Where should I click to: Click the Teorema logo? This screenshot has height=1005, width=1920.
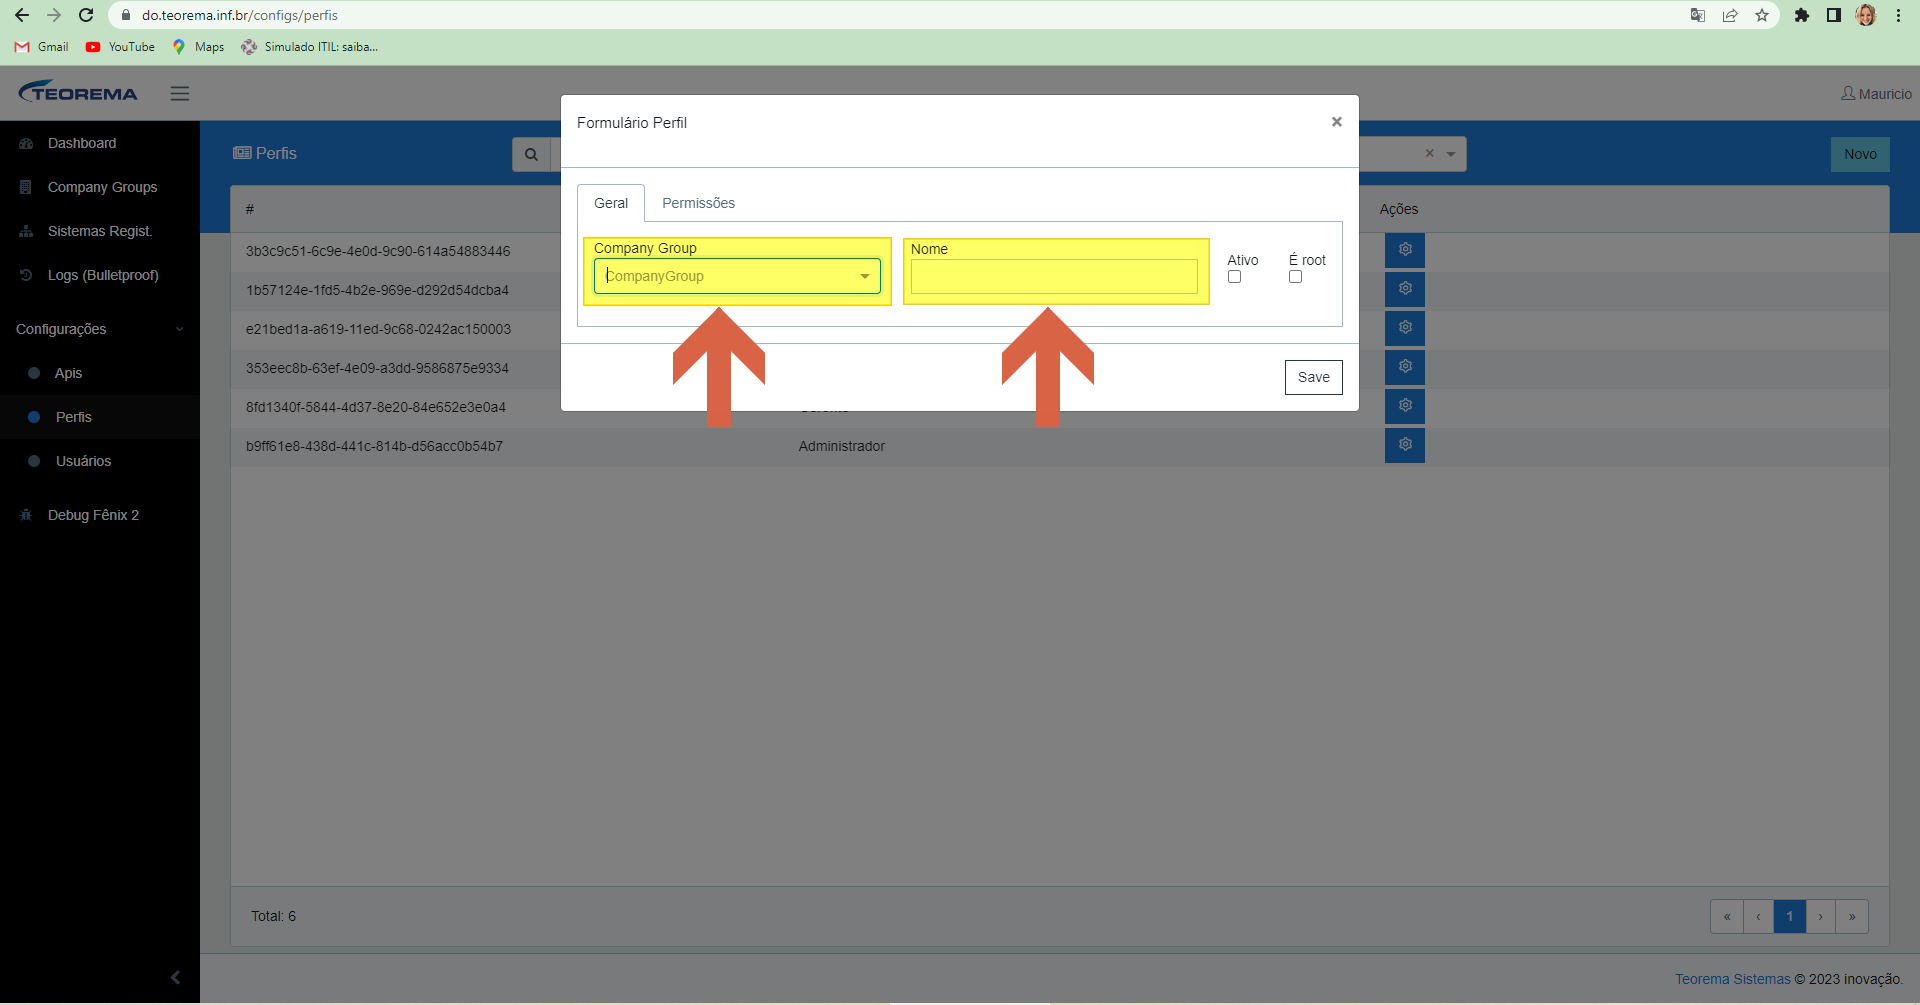(78, 92)
